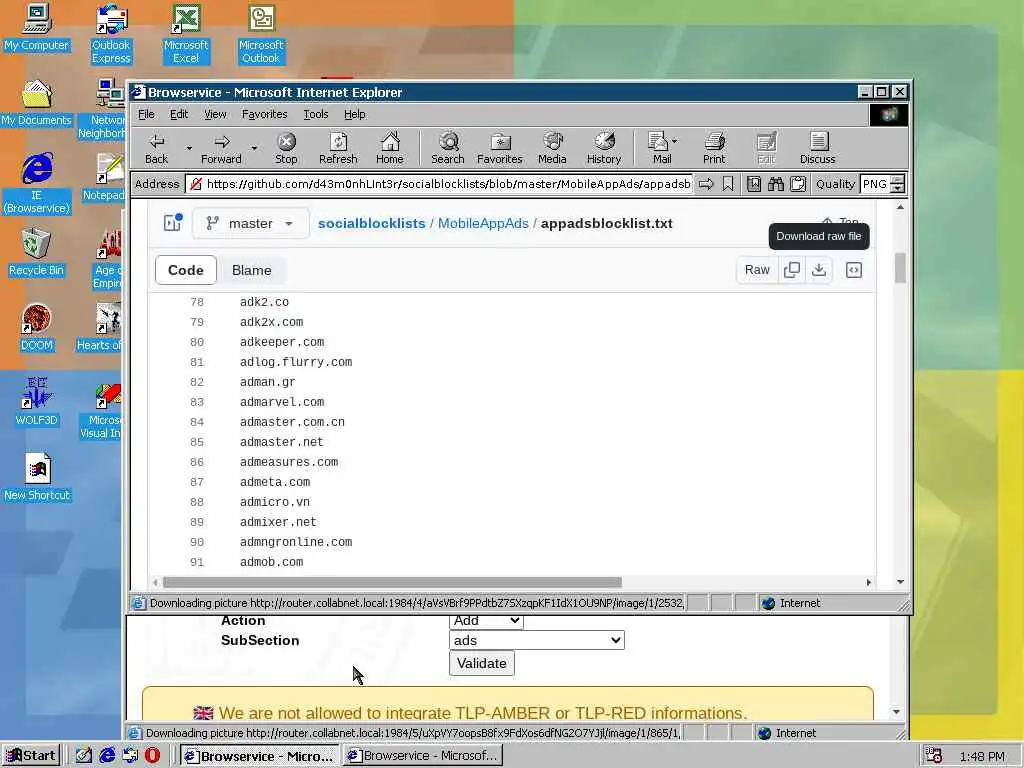Open the Edit menu
The height and width of the screenshot is (768, 1024).
click(179, 114)
